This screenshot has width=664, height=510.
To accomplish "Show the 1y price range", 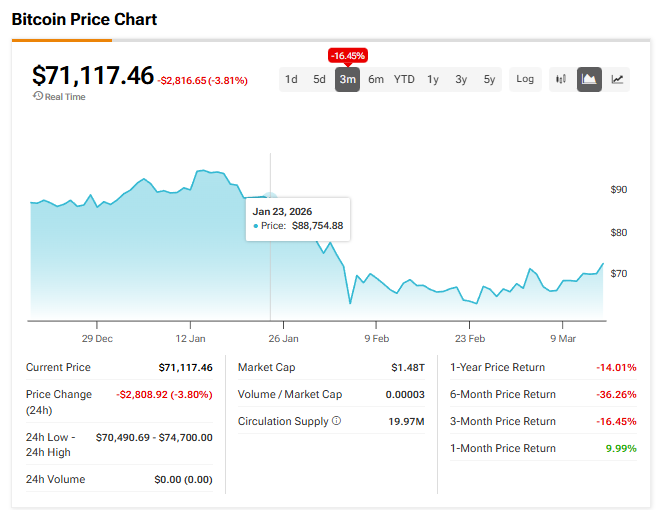I will click(433, 79).
